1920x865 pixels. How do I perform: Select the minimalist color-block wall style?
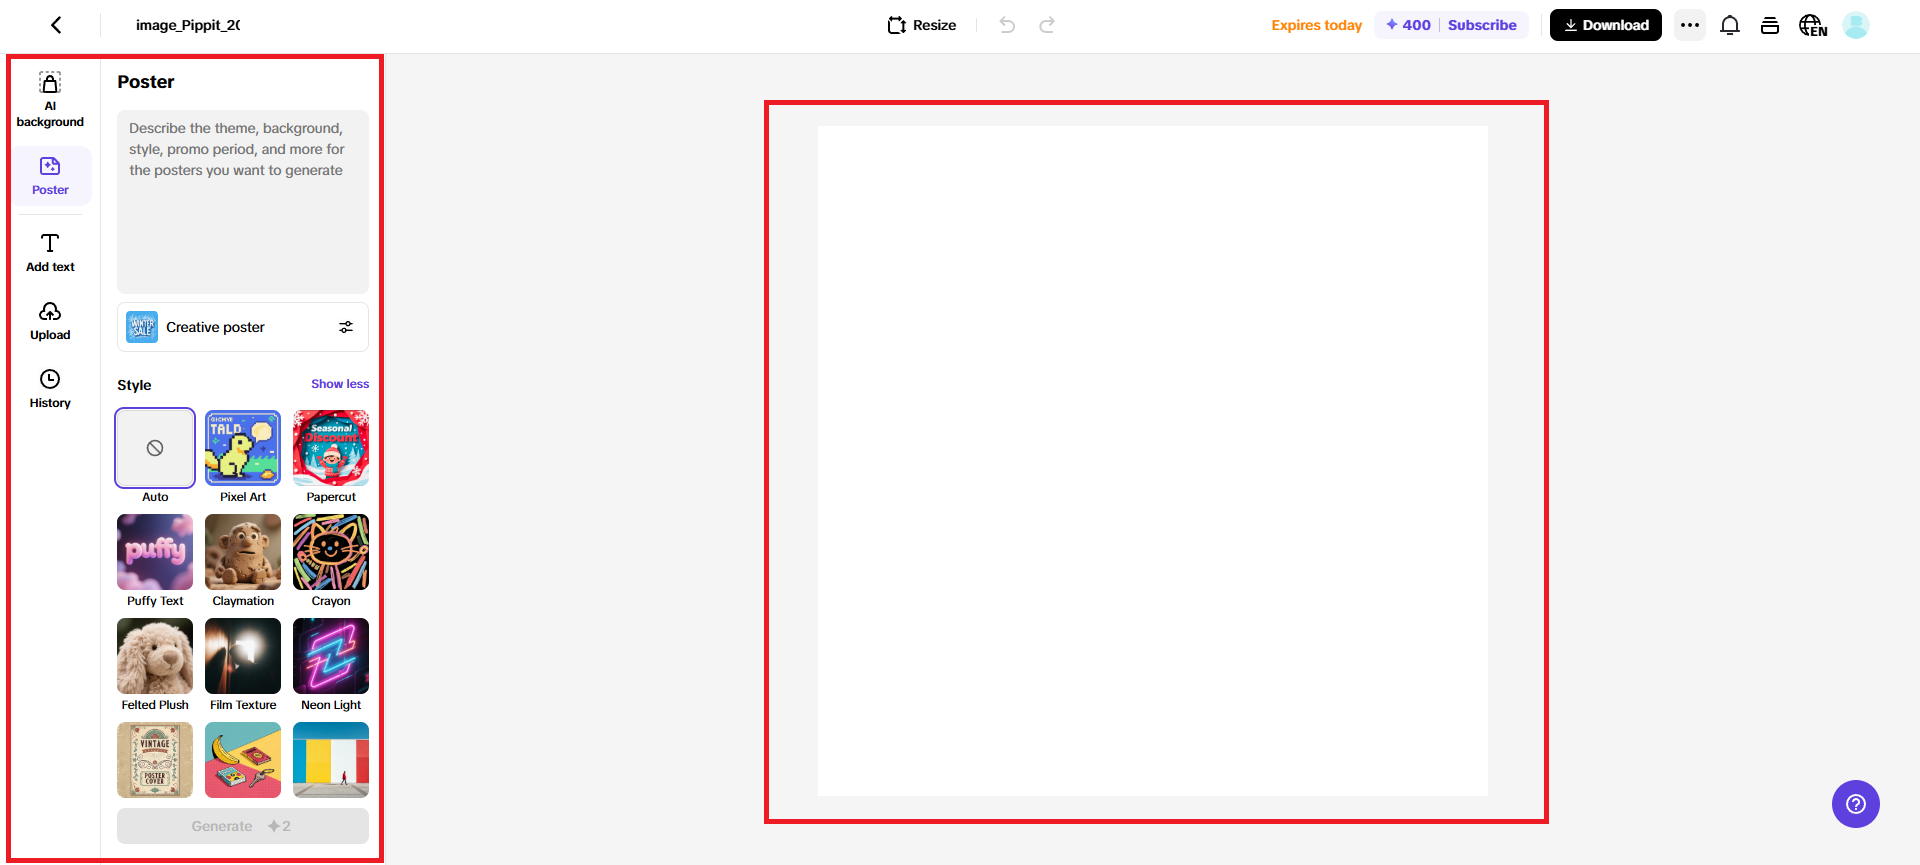(x=331, y=760)
